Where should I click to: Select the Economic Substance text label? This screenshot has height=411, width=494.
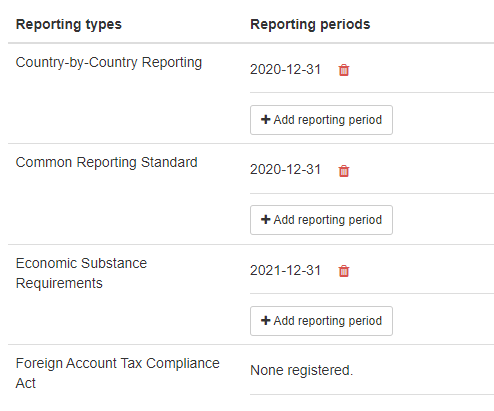tap(81, 263)
